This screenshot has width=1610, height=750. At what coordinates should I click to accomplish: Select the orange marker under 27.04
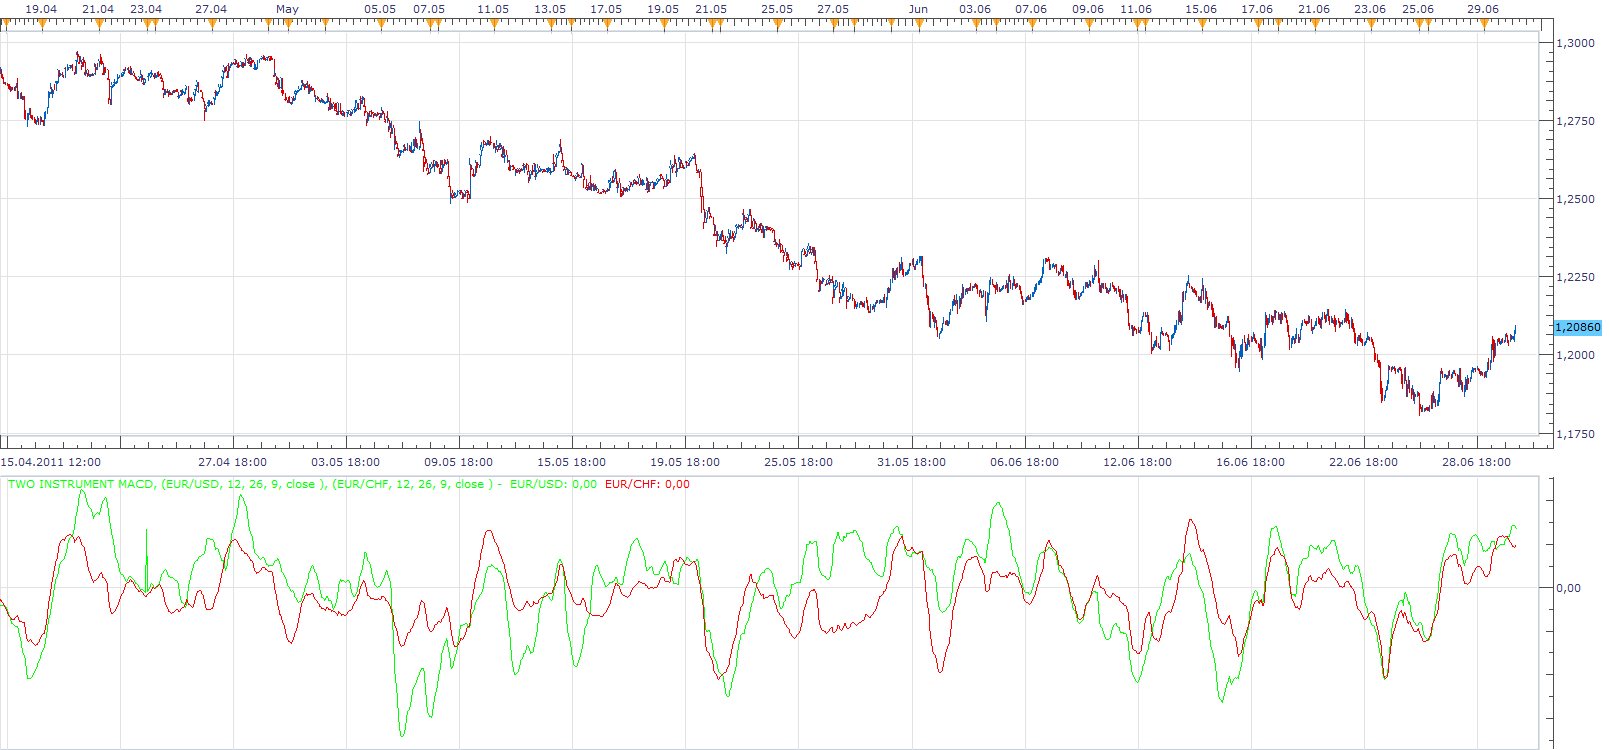coord(211,24)
